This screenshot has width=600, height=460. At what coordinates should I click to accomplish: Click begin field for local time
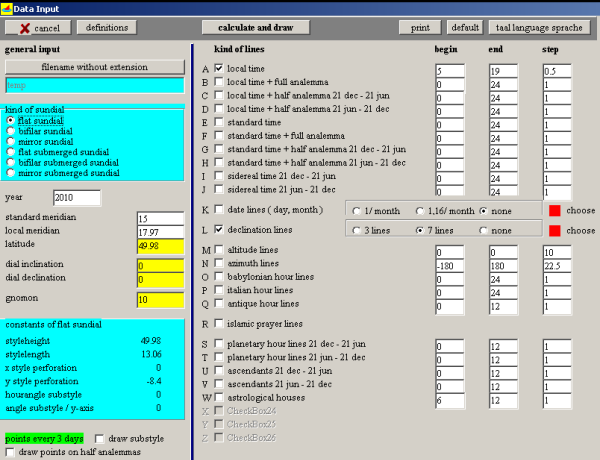click(x=450, y=71)
